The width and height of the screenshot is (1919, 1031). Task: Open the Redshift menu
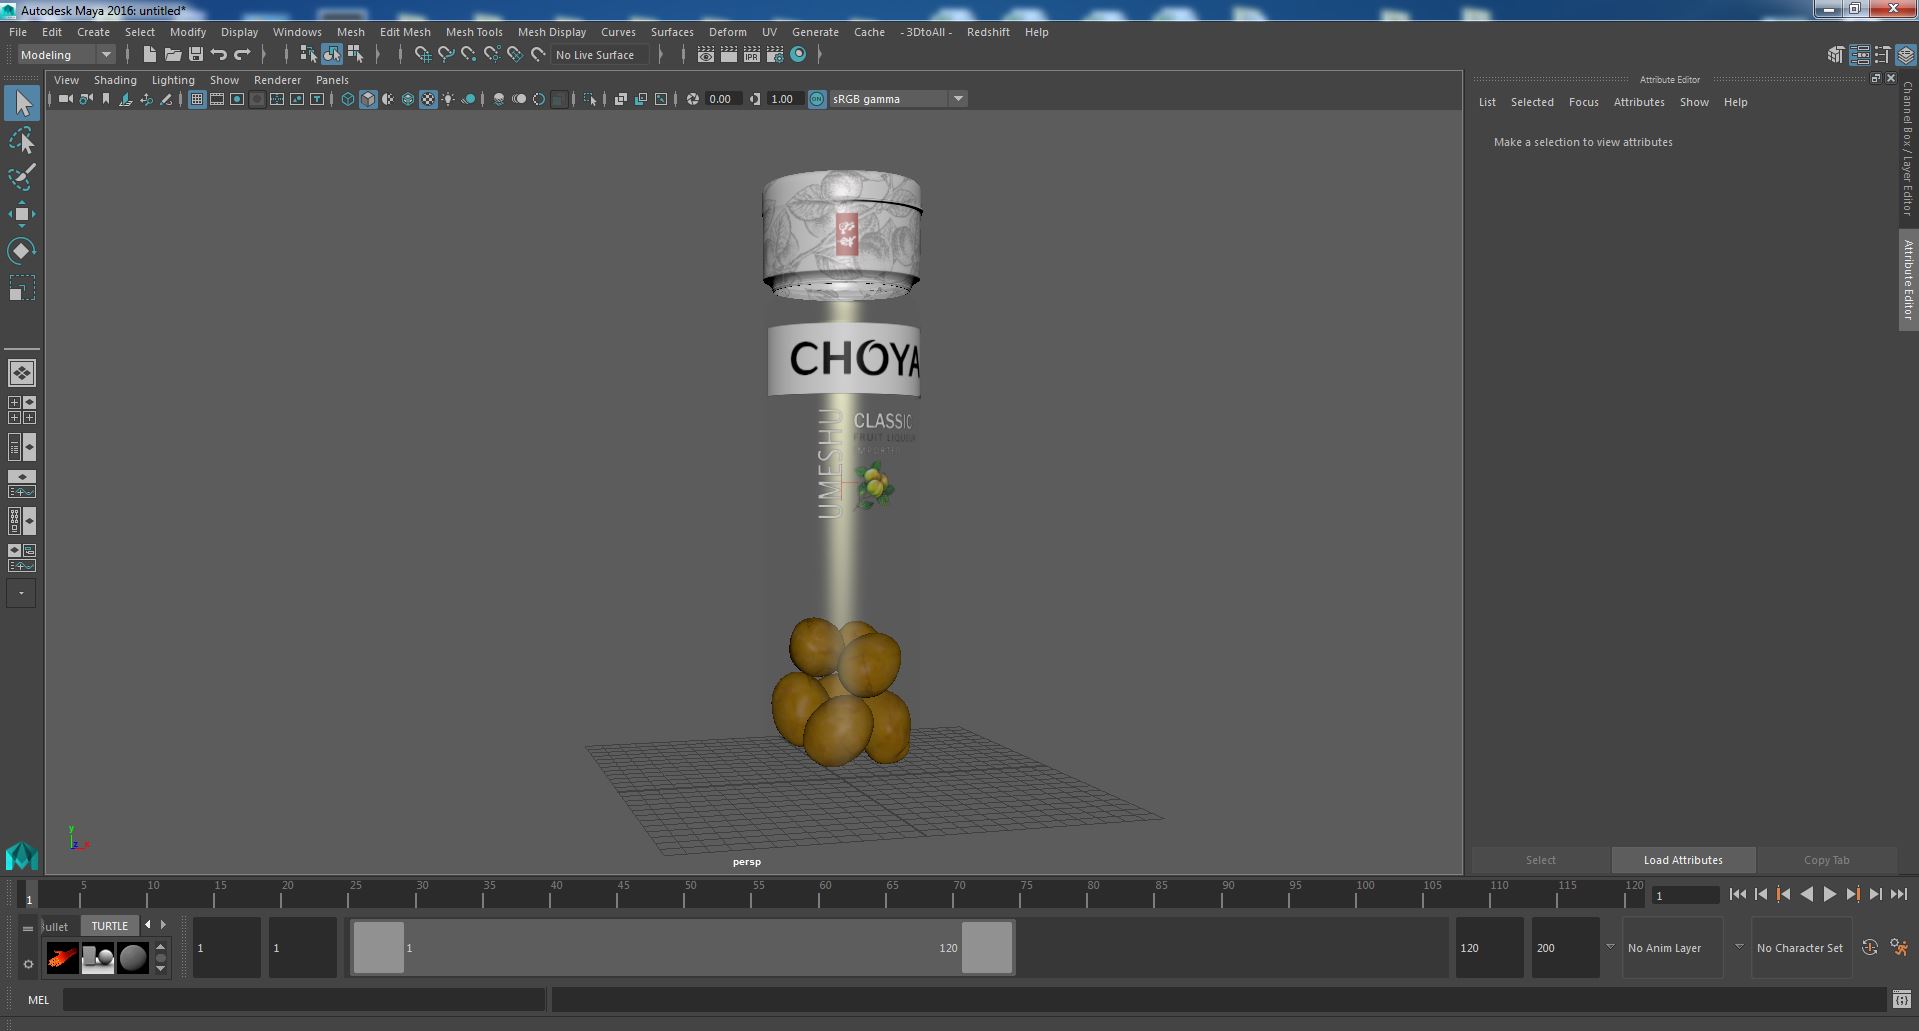pos(988,32)
